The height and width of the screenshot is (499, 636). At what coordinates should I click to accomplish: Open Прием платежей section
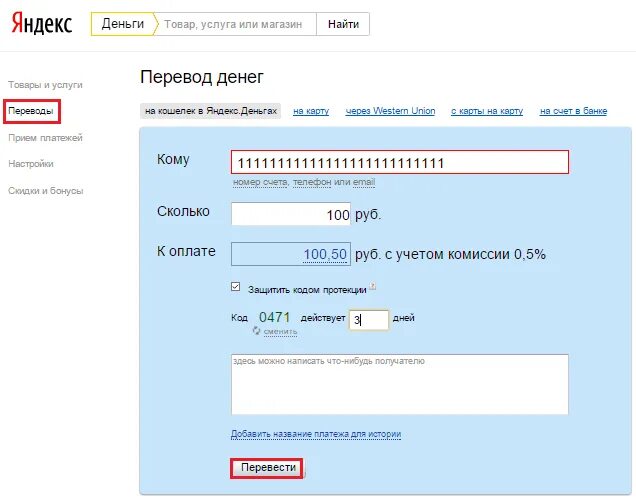pos(45,138)
